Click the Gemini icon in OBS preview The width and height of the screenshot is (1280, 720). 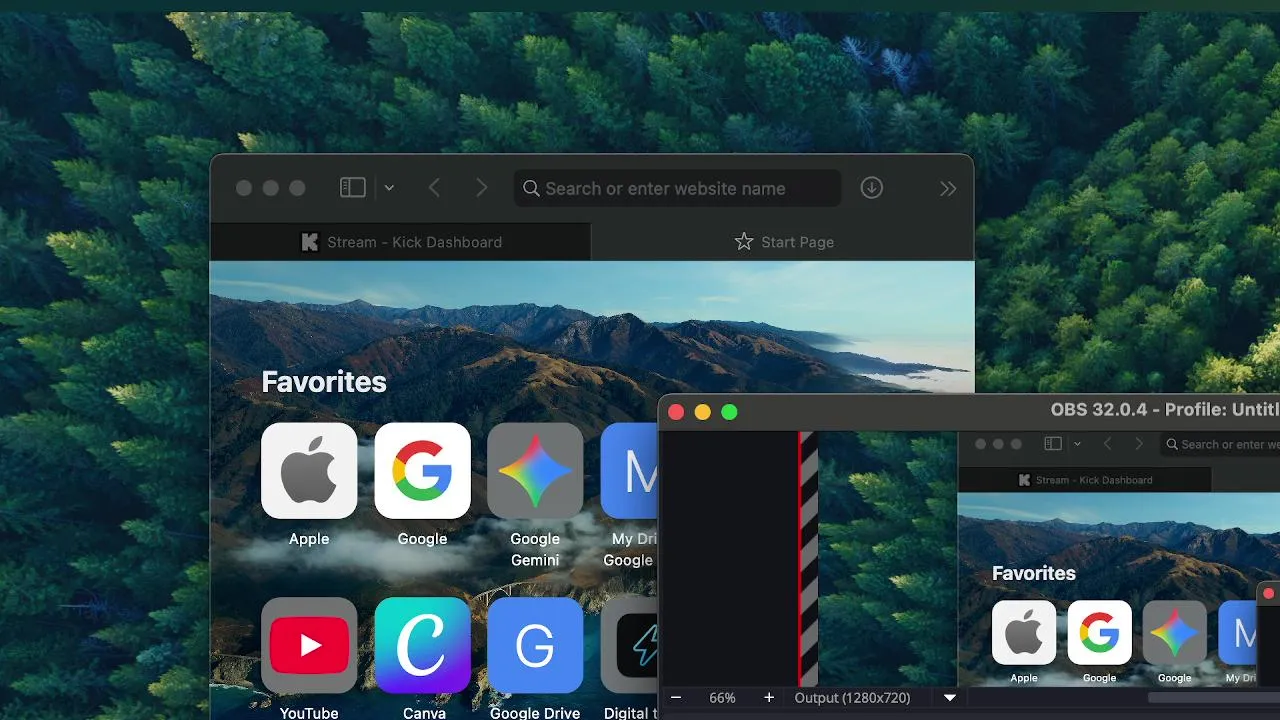[1174, 632]
